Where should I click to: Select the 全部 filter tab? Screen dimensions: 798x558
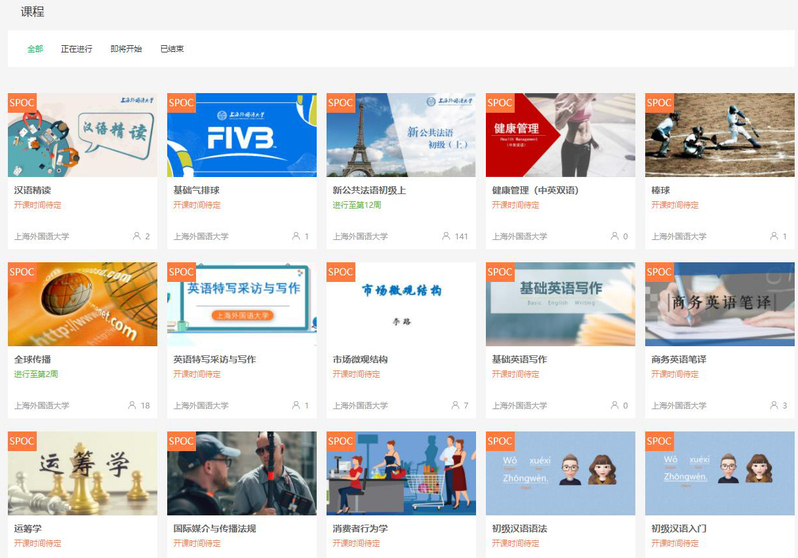35,49
